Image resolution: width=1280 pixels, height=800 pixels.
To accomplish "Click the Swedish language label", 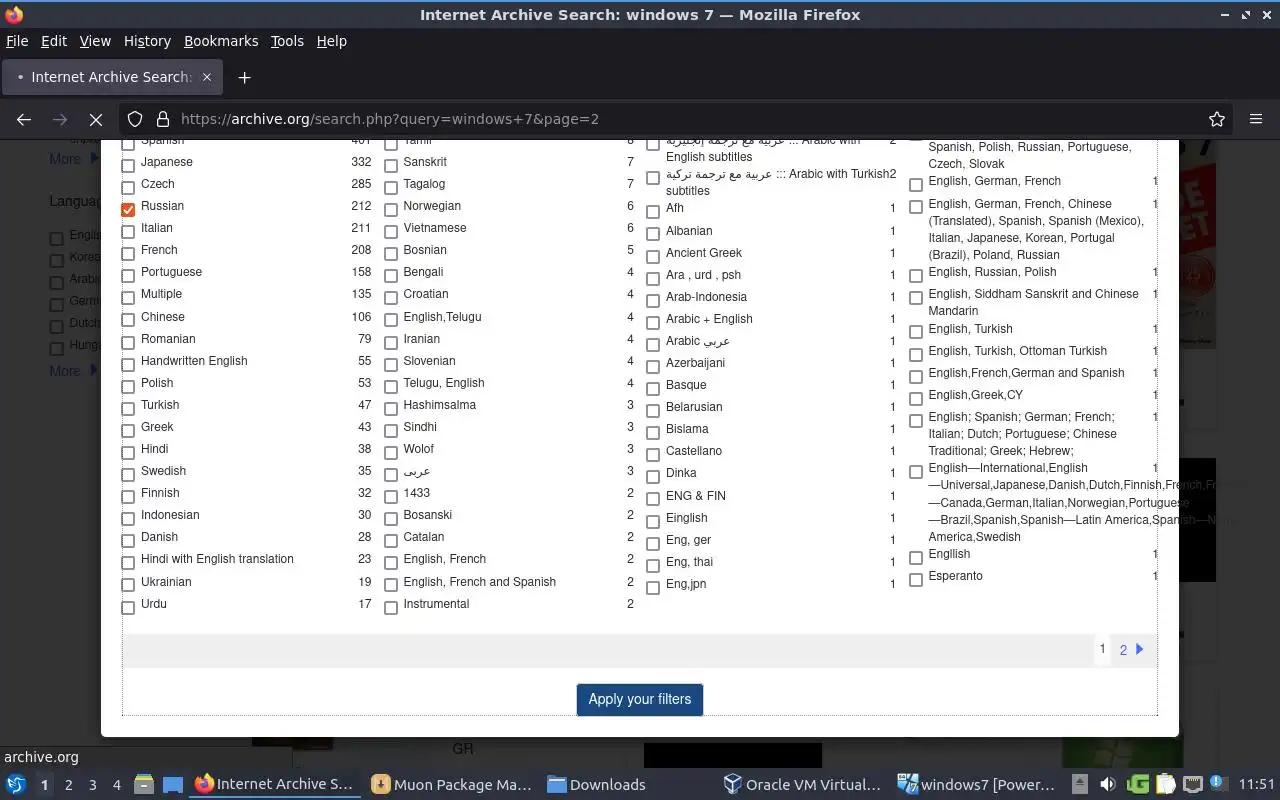I will point(163,471).
